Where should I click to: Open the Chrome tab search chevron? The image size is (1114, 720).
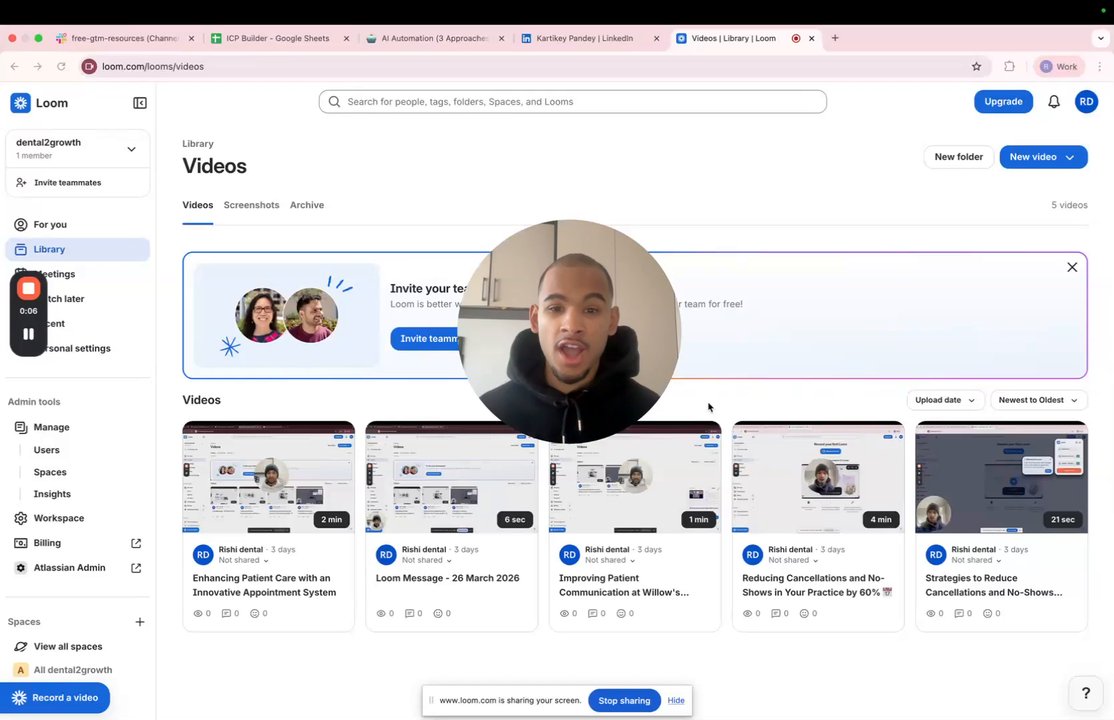1101,38
